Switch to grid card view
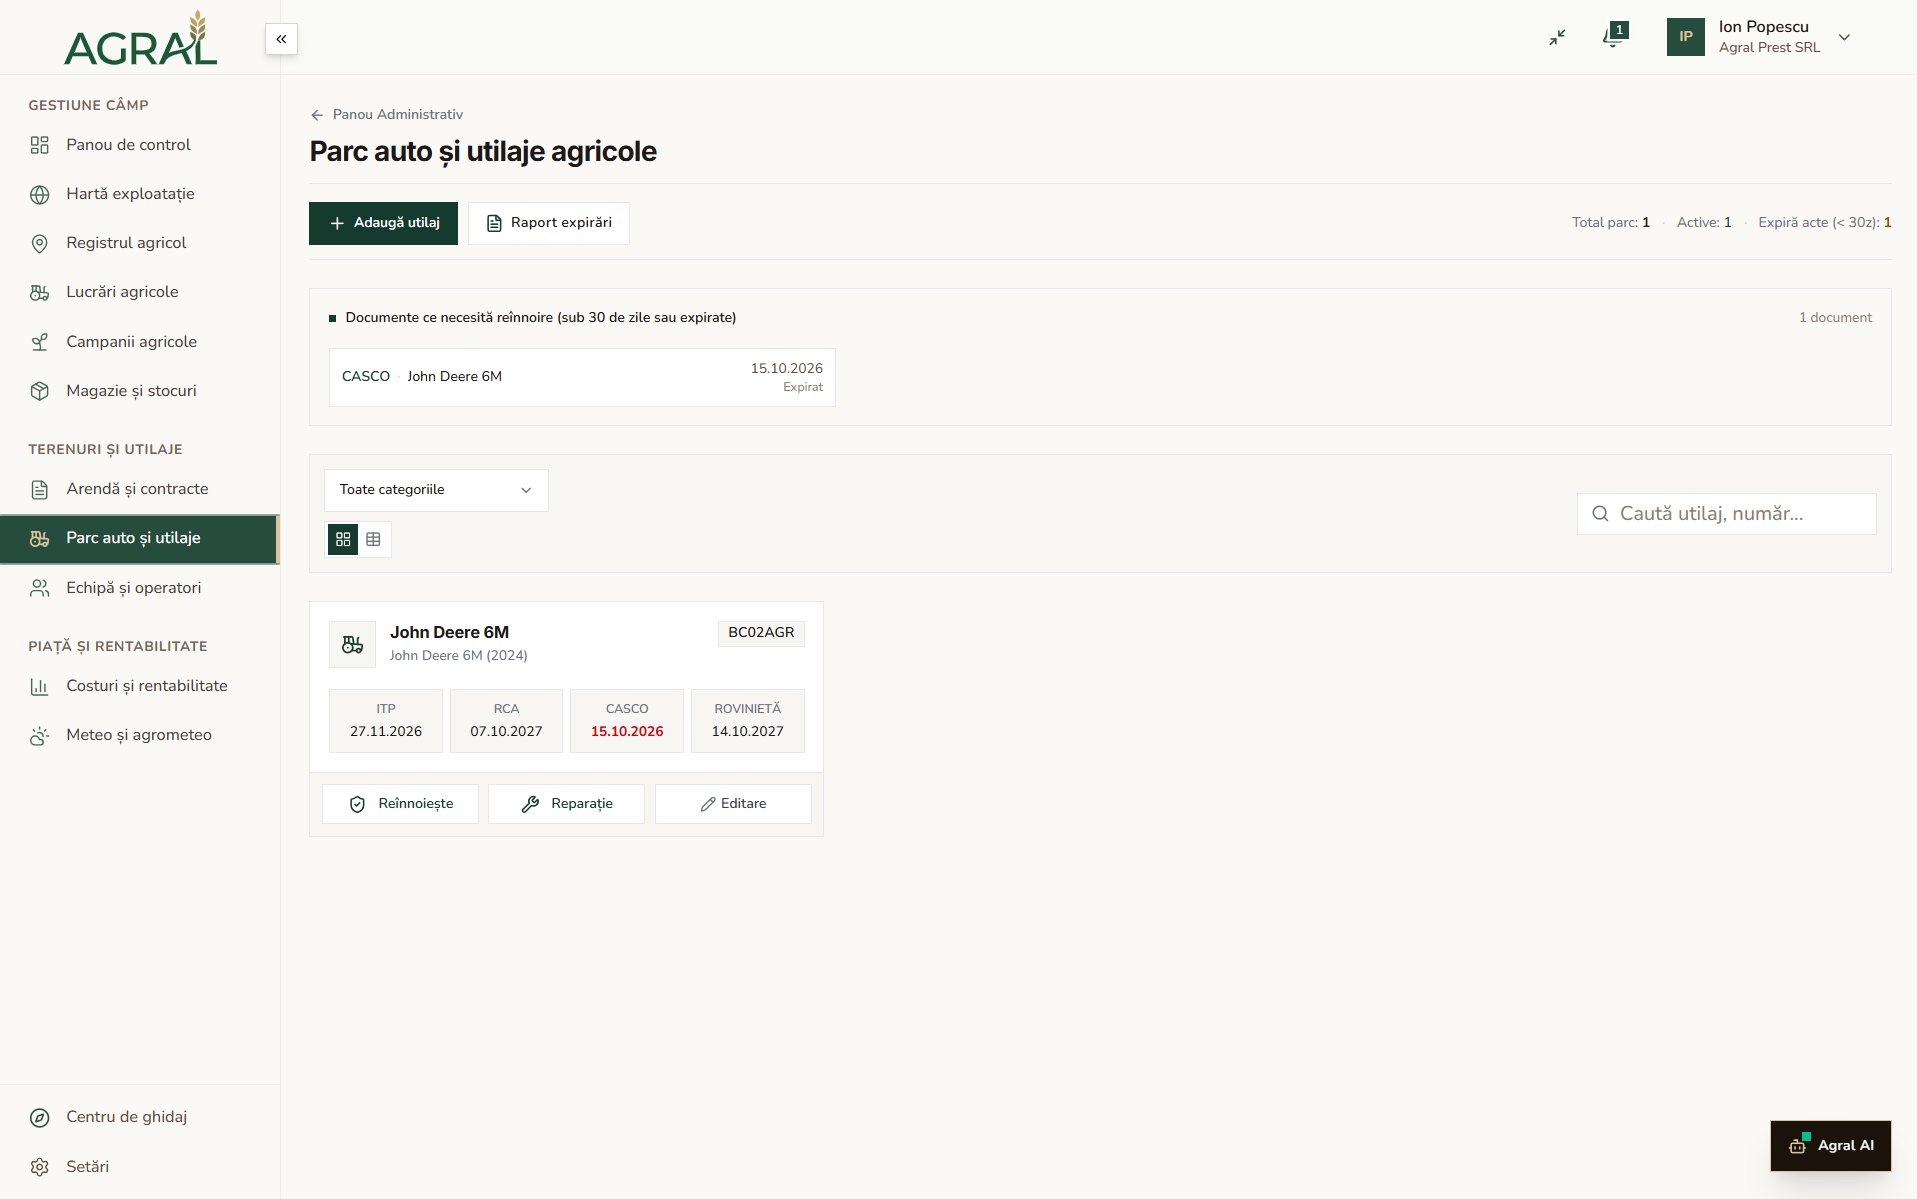This screenshot has height=1199, width=1917. tap(343, 539)
